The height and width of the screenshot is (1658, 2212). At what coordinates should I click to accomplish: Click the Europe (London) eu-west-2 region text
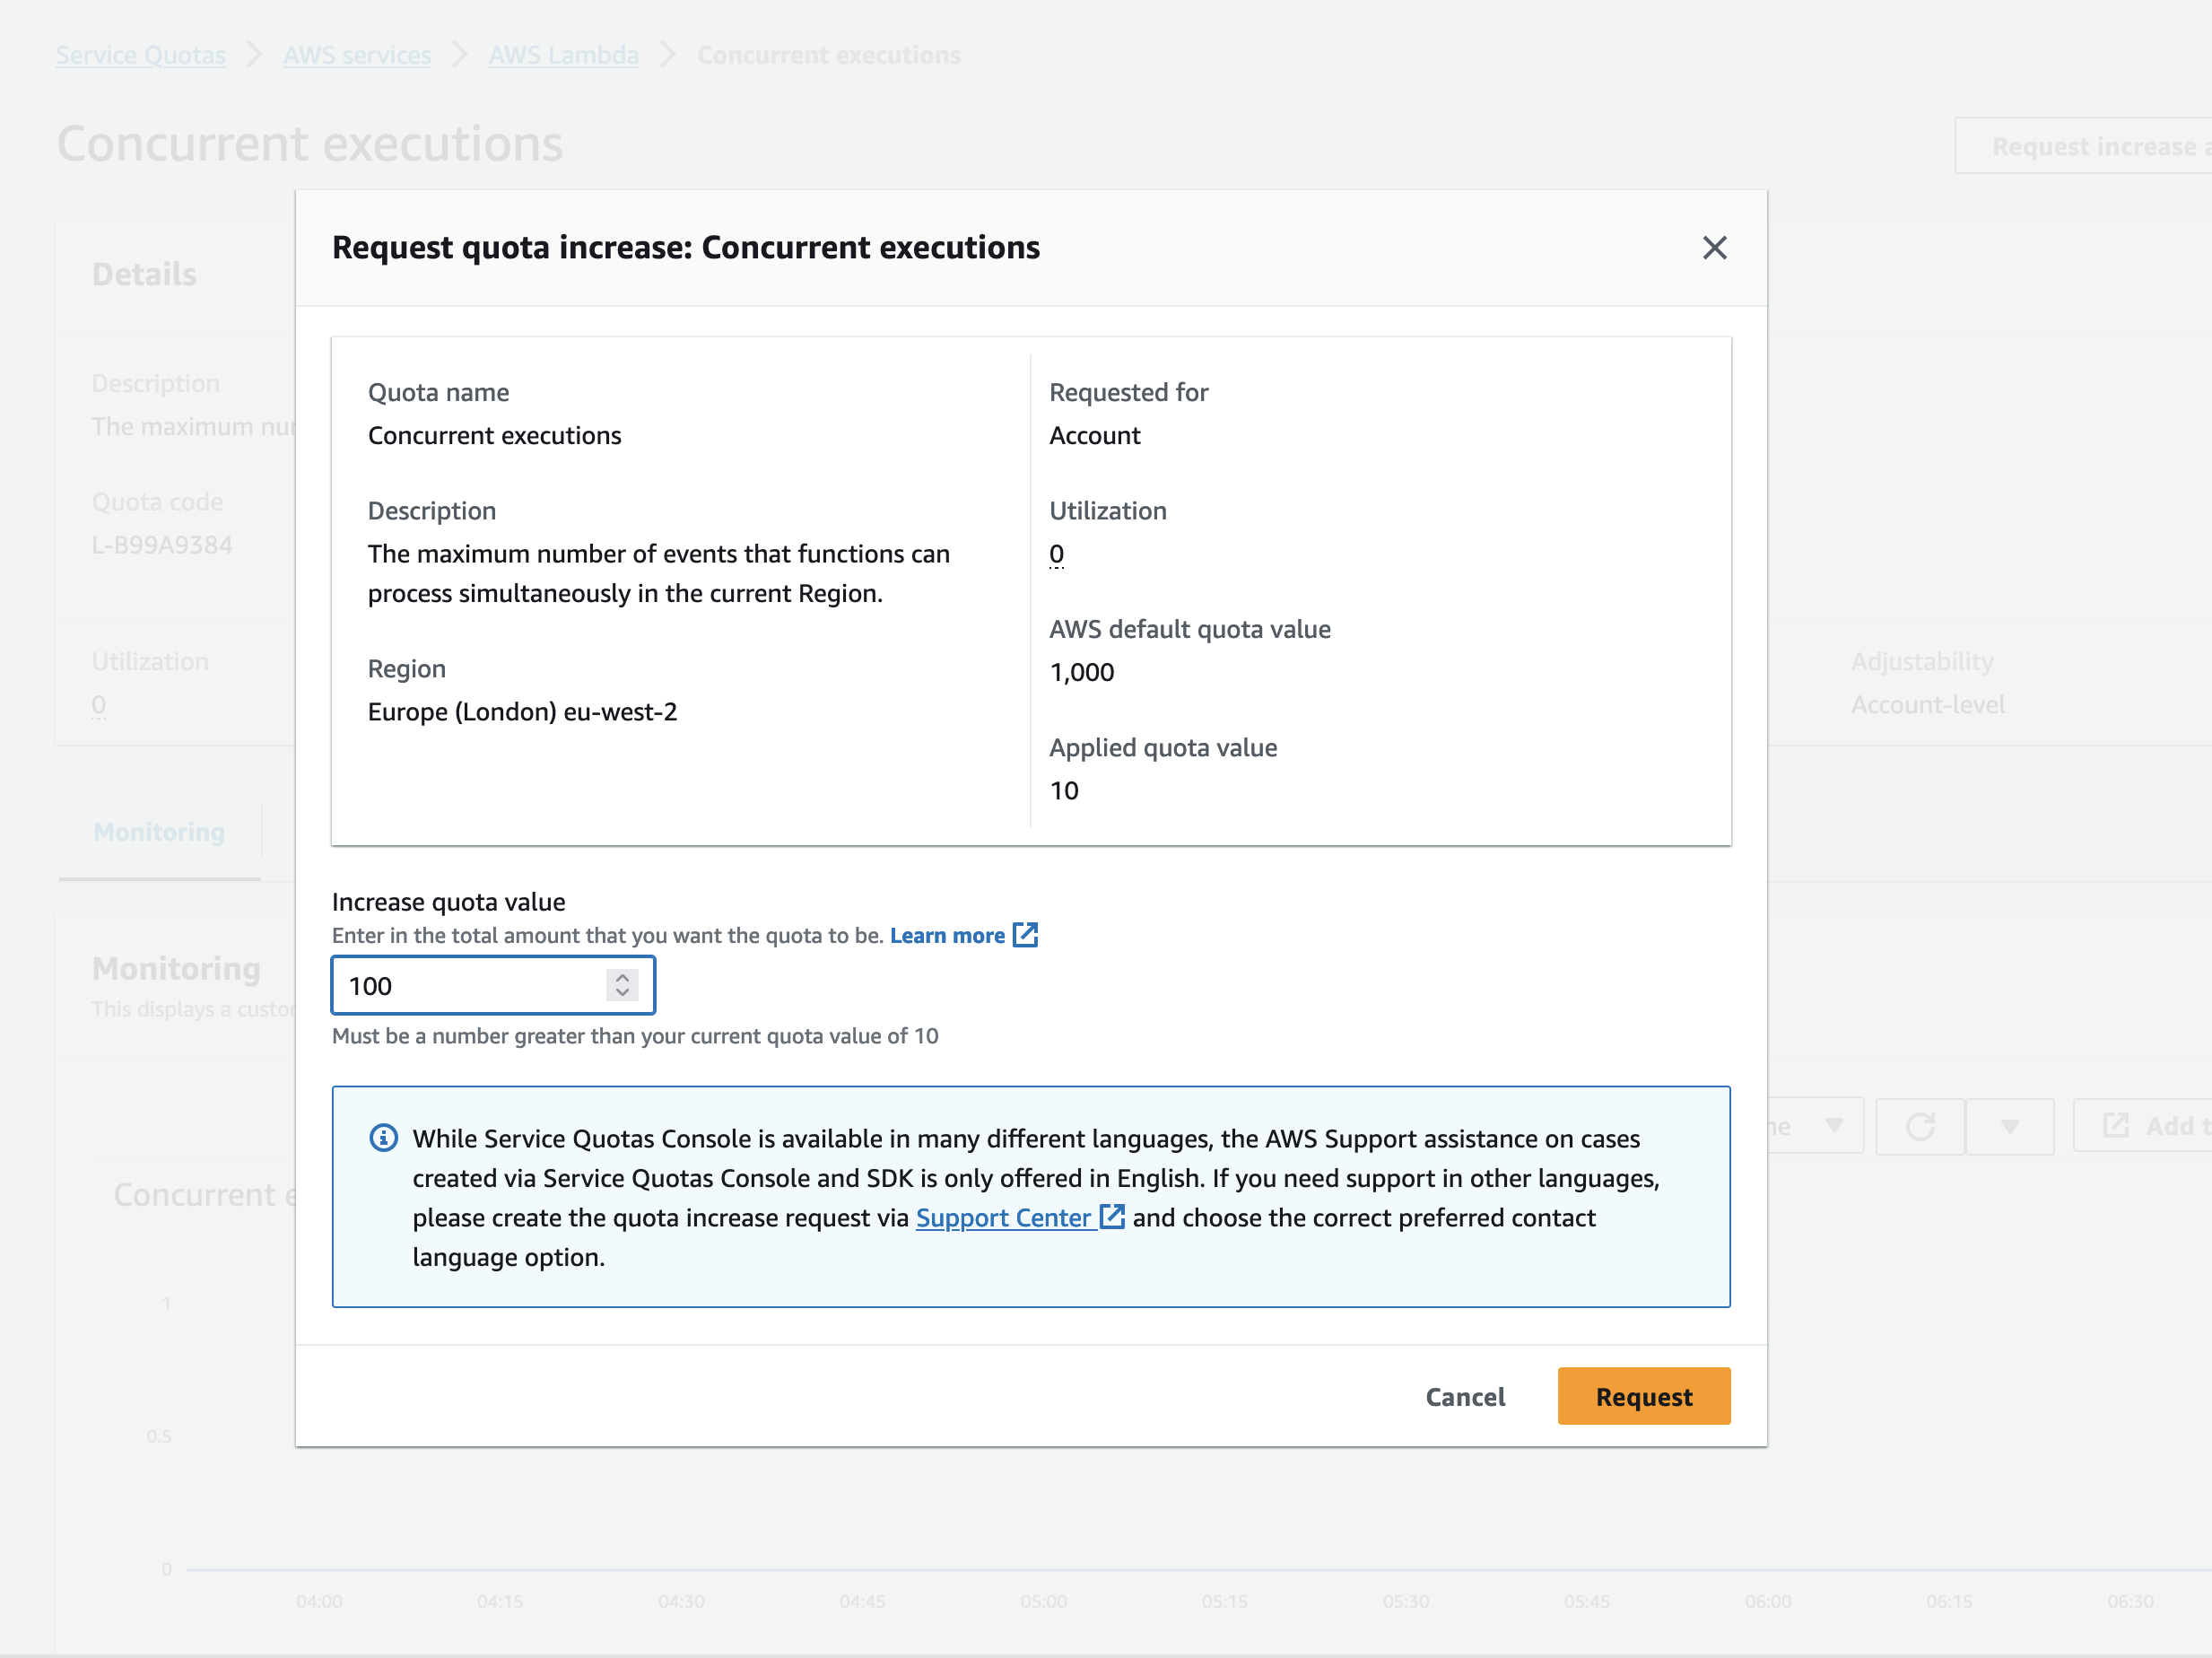pyautogui.click(x=522, y=711)
